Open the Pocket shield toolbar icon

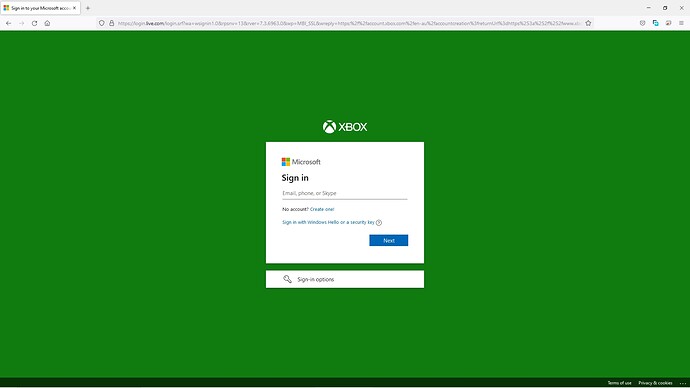tap(642, 23)
